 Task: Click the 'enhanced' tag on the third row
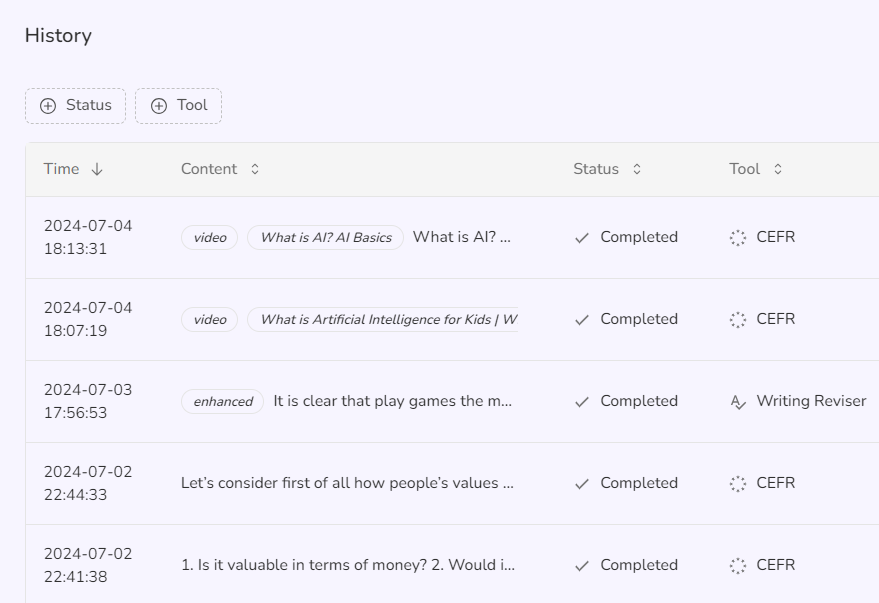(223, 402)
